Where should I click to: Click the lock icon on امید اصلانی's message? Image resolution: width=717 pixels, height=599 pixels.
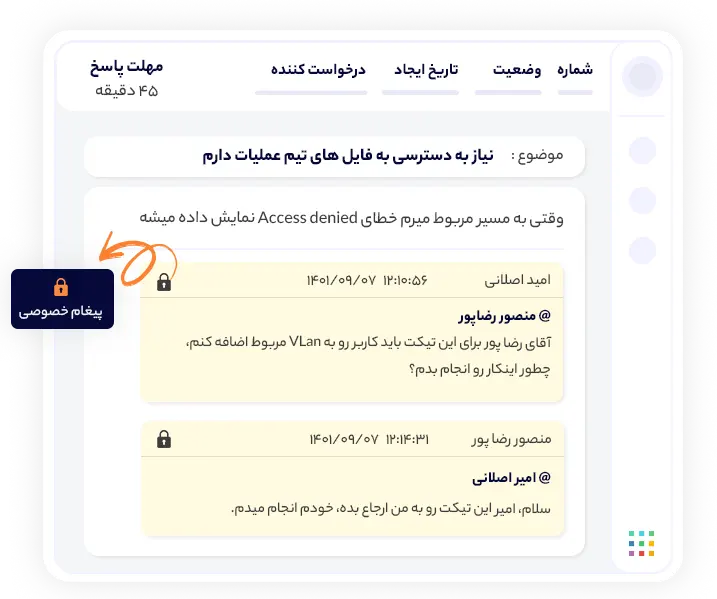click(x=164, y=283)
